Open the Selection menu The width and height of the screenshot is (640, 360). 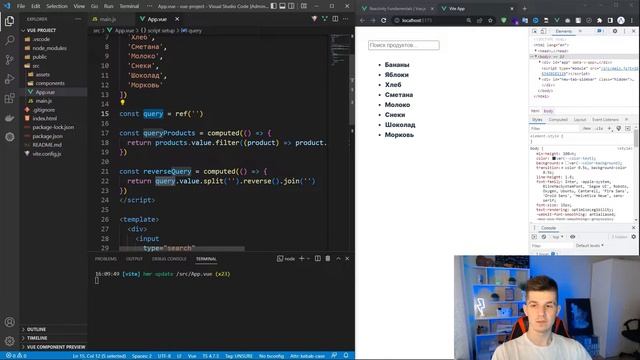[x=57, y=6]
